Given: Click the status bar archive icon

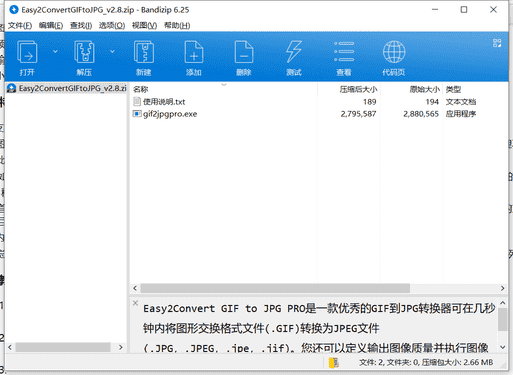Looking at the screenshot, I should point(333,363).
